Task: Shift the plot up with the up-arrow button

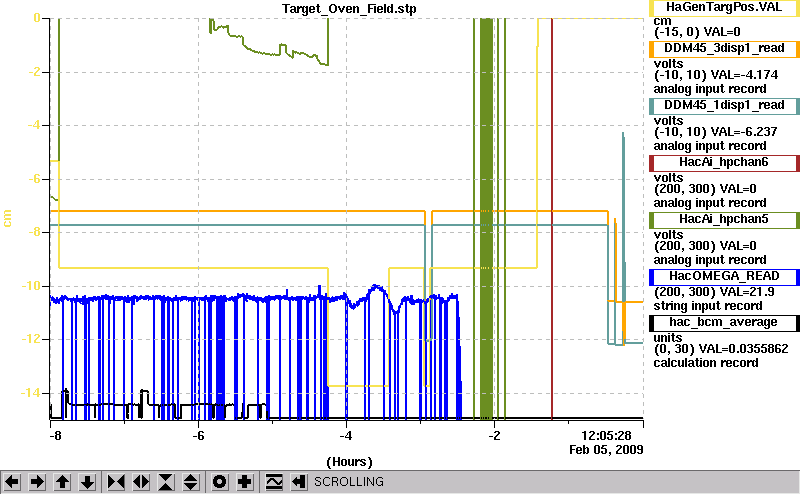Action: click(63, 482)
